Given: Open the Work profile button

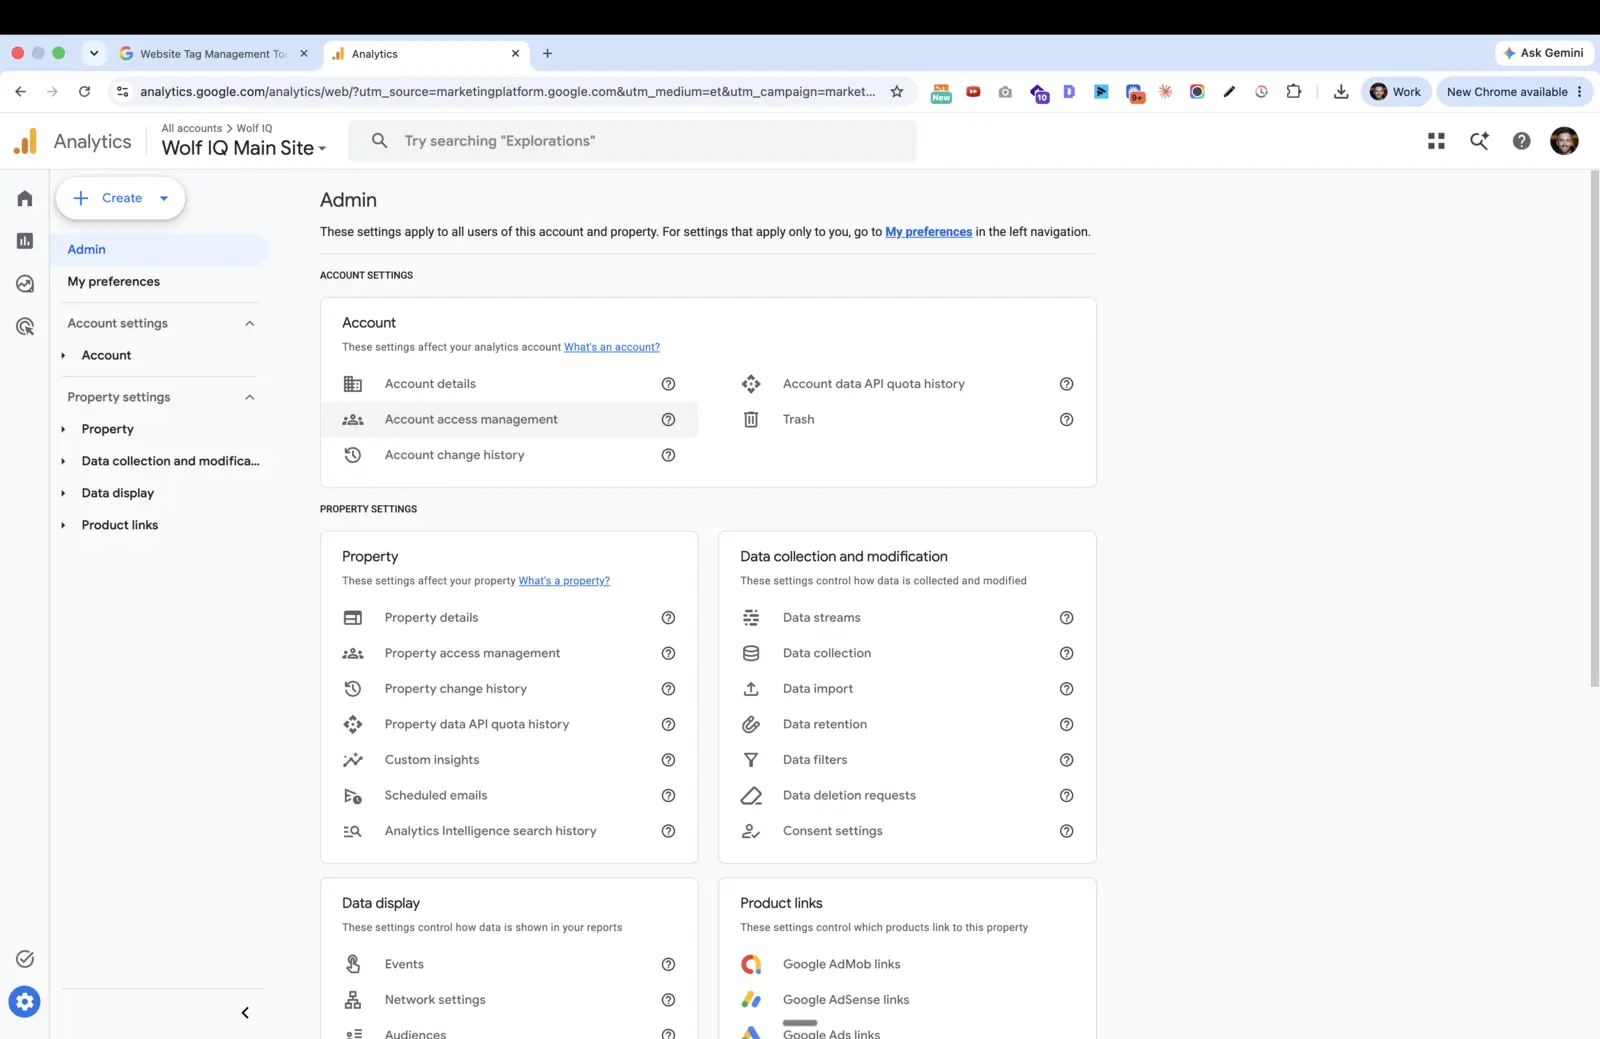Looking at the screenshot, I should click(x=1395, y=92).
